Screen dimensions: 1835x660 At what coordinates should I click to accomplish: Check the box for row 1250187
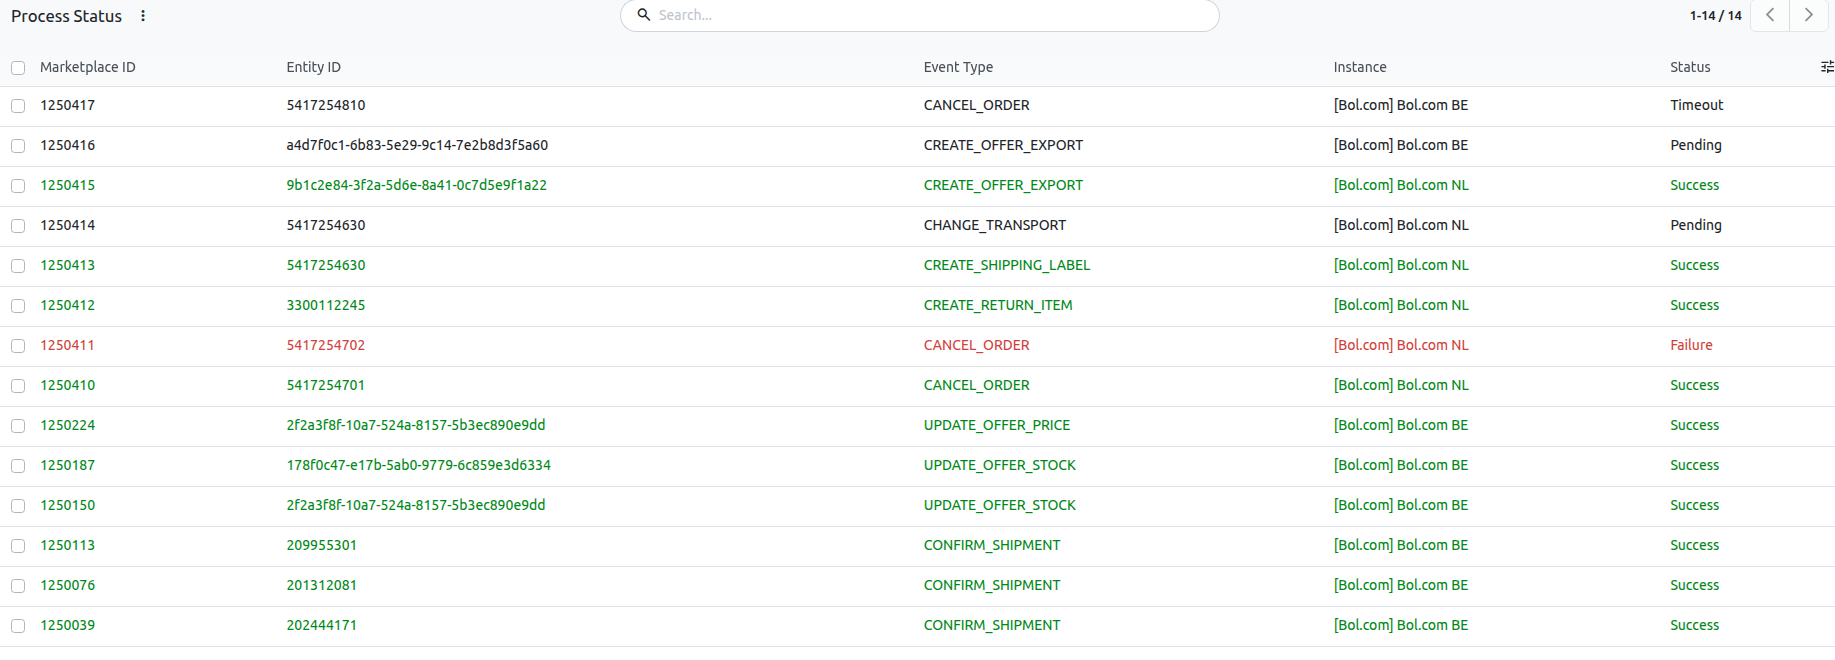(18, 466)
